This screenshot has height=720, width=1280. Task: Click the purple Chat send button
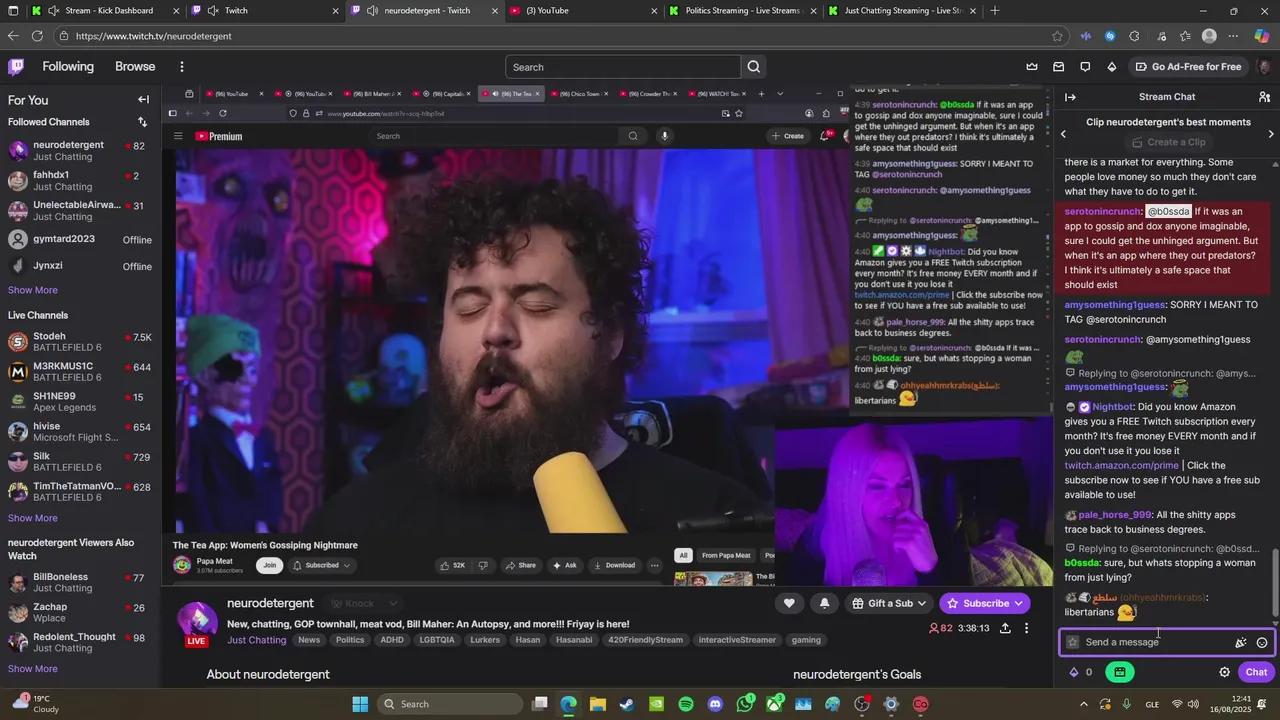coord(1256,672)
